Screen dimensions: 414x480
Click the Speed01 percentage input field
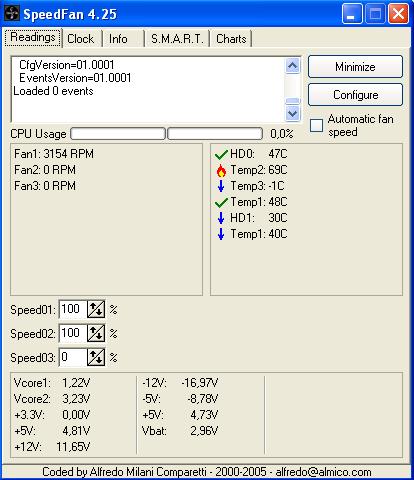73,309
